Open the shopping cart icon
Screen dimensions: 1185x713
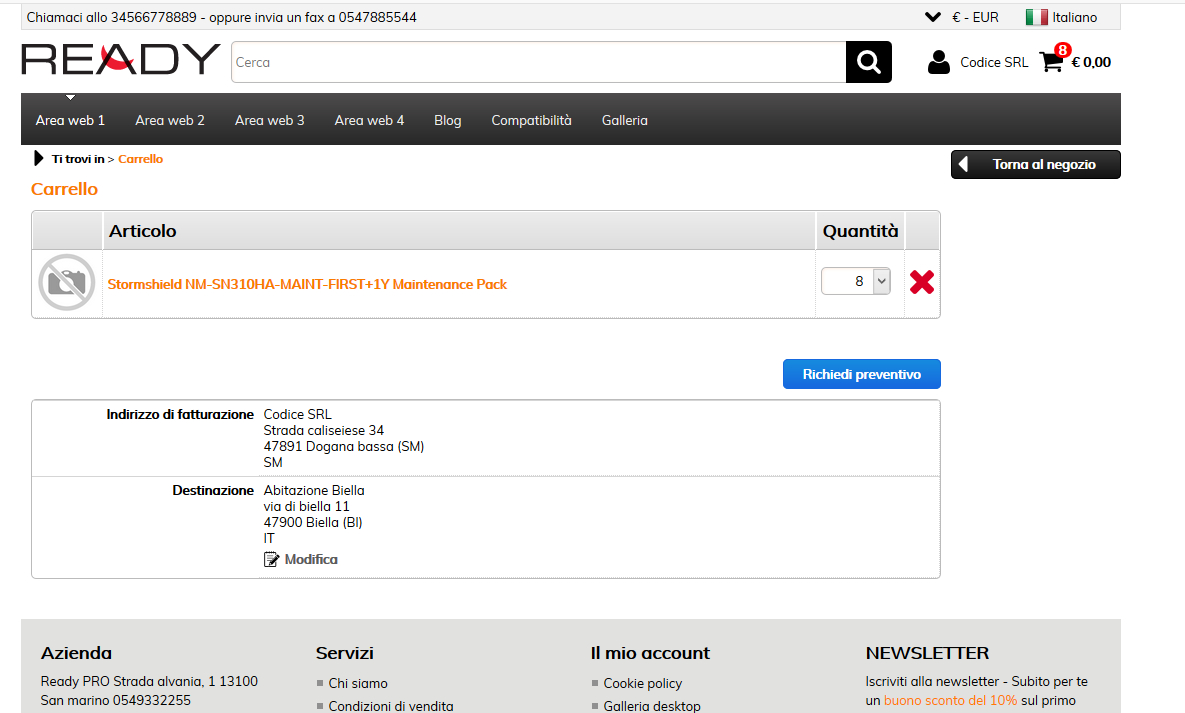[x=1051, y=62]
